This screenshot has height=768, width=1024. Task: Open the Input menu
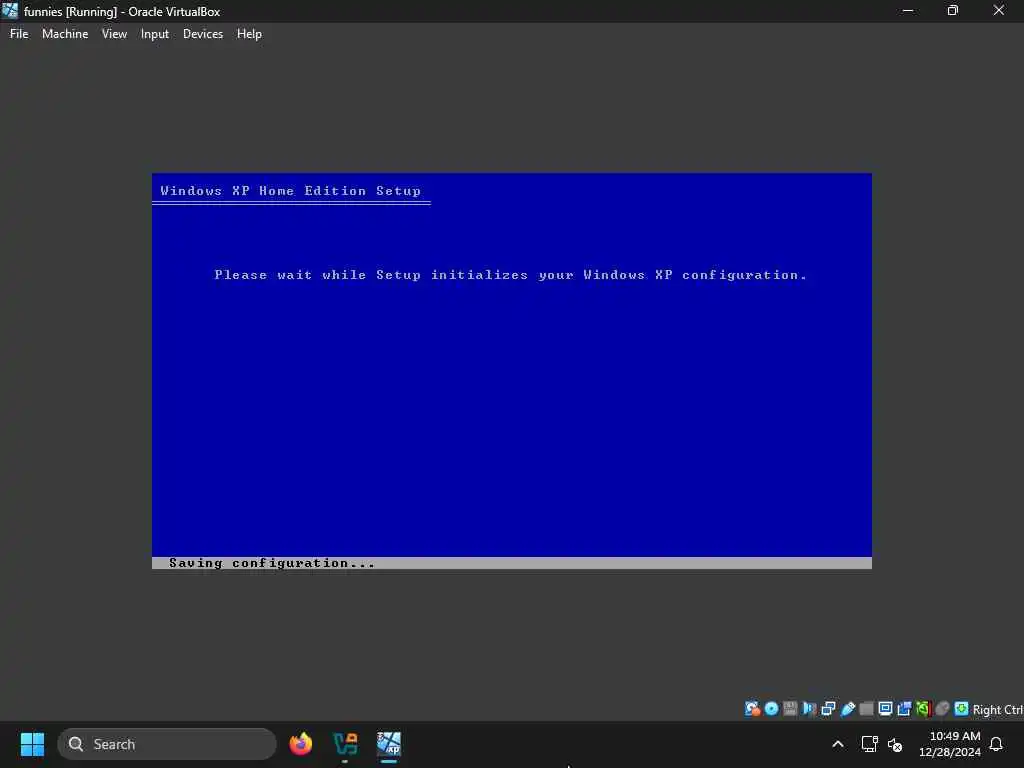pyautogui.click(x=155, y=34)
